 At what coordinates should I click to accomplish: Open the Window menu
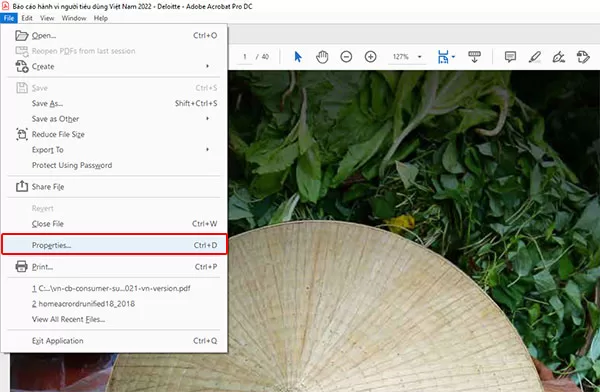click(74, 18)
